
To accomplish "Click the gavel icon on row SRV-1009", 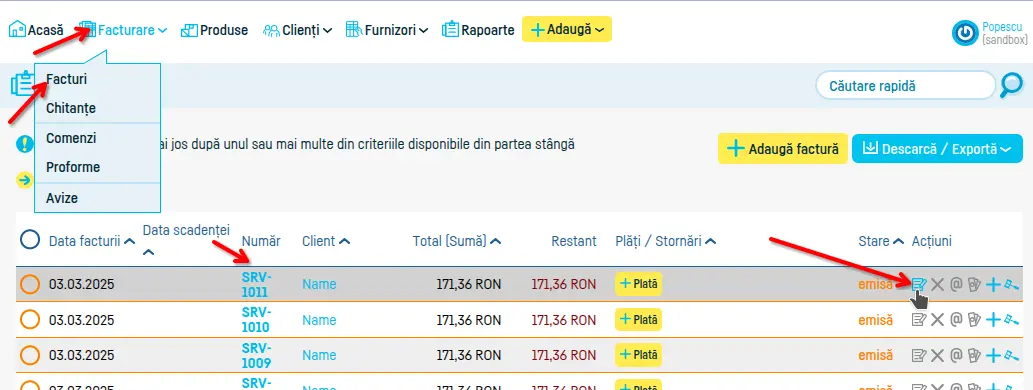I will tap(1011, 356).
